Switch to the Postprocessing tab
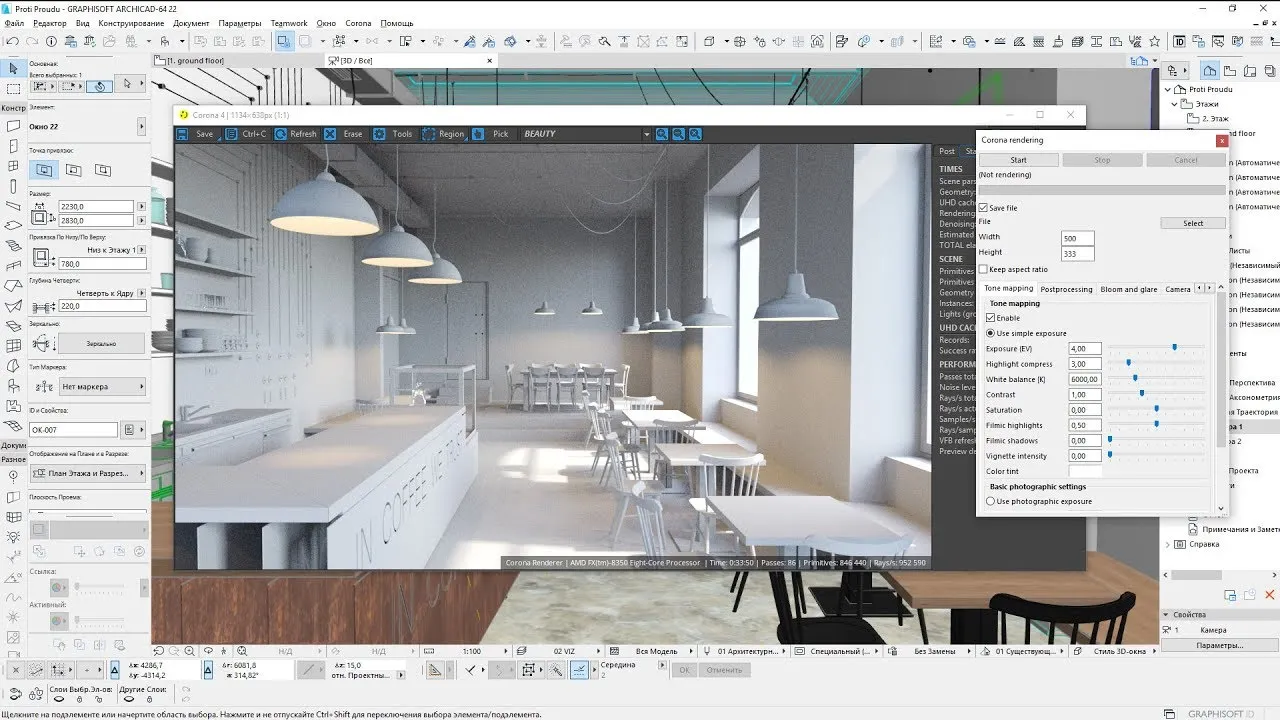This screenshot has width=1280, height=720. 1066,288
